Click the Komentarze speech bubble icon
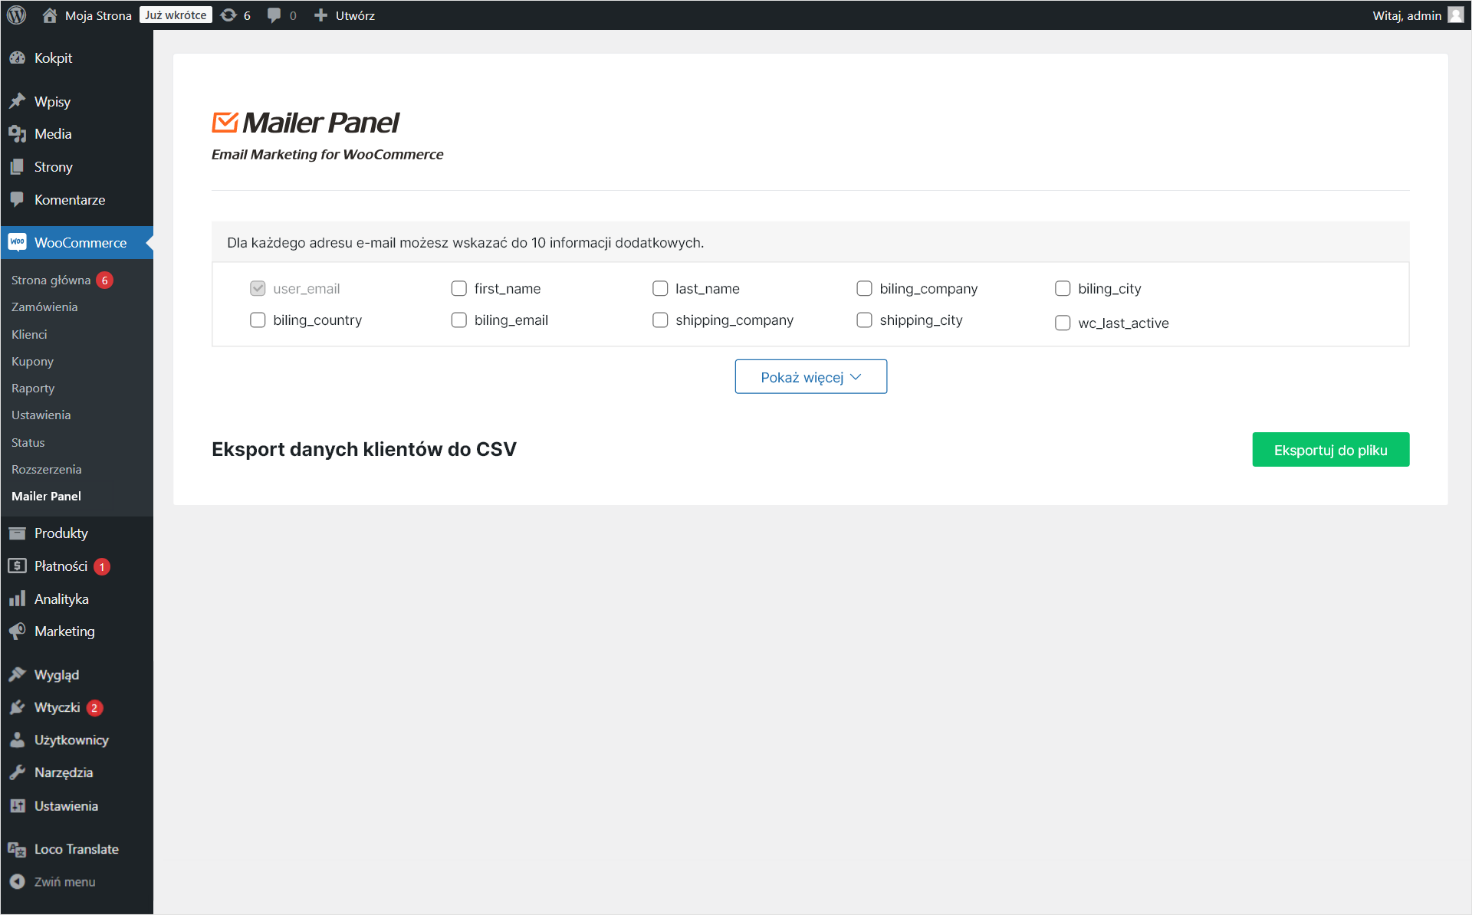Screen dimensions: 1472x915 coord(17,200)
